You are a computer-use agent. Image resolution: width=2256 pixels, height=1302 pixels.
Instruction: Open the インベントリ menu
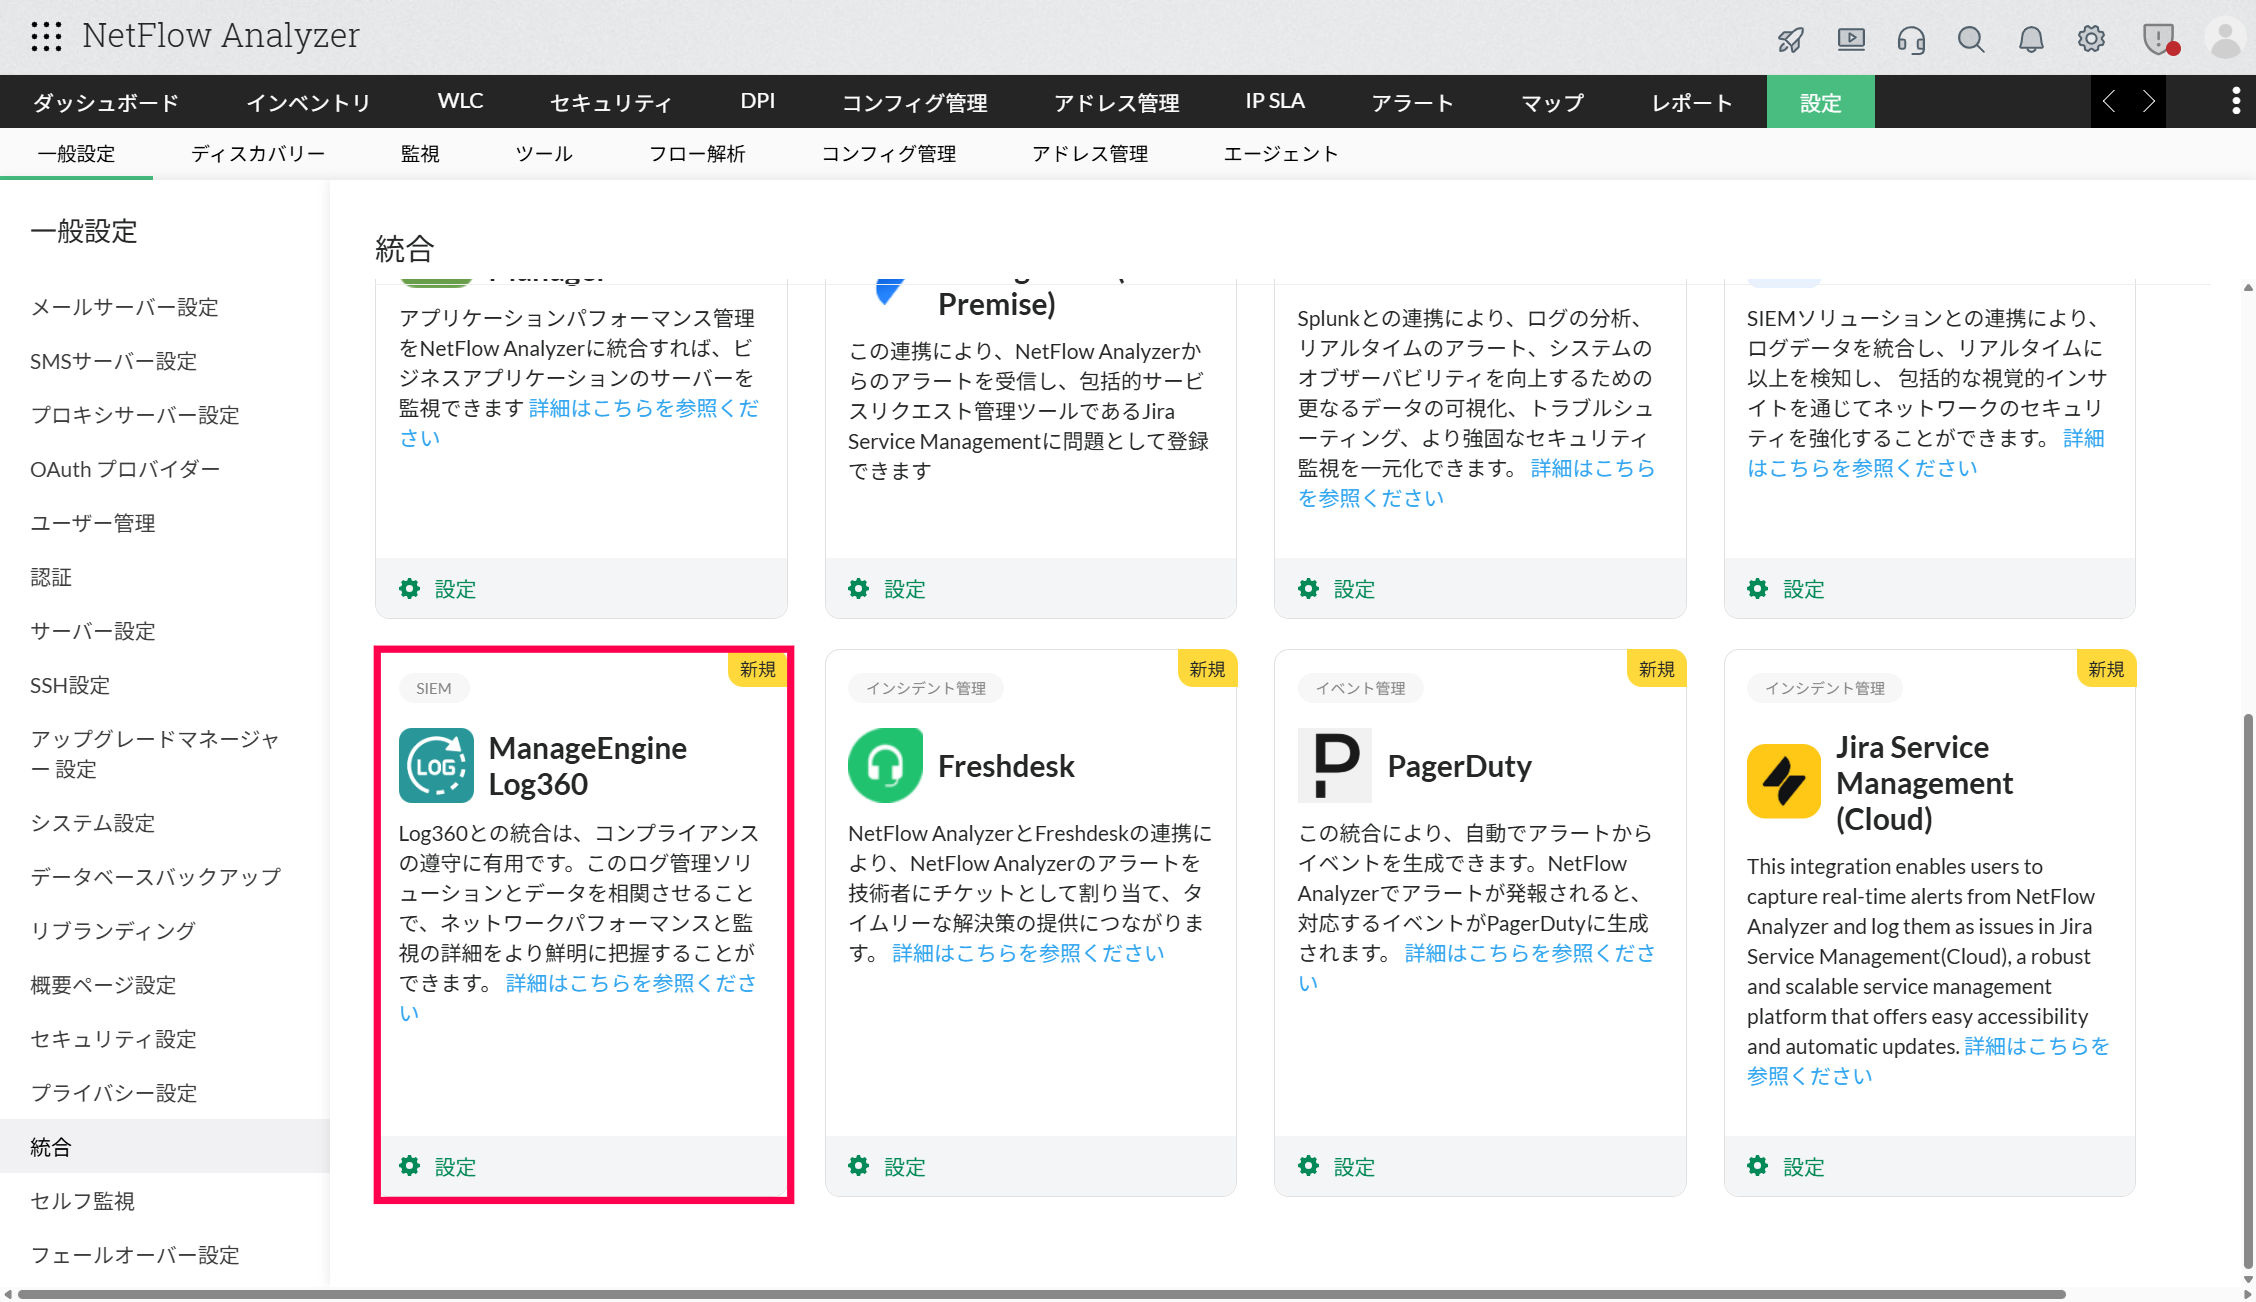pyautogui.click(x=308, y=102)
